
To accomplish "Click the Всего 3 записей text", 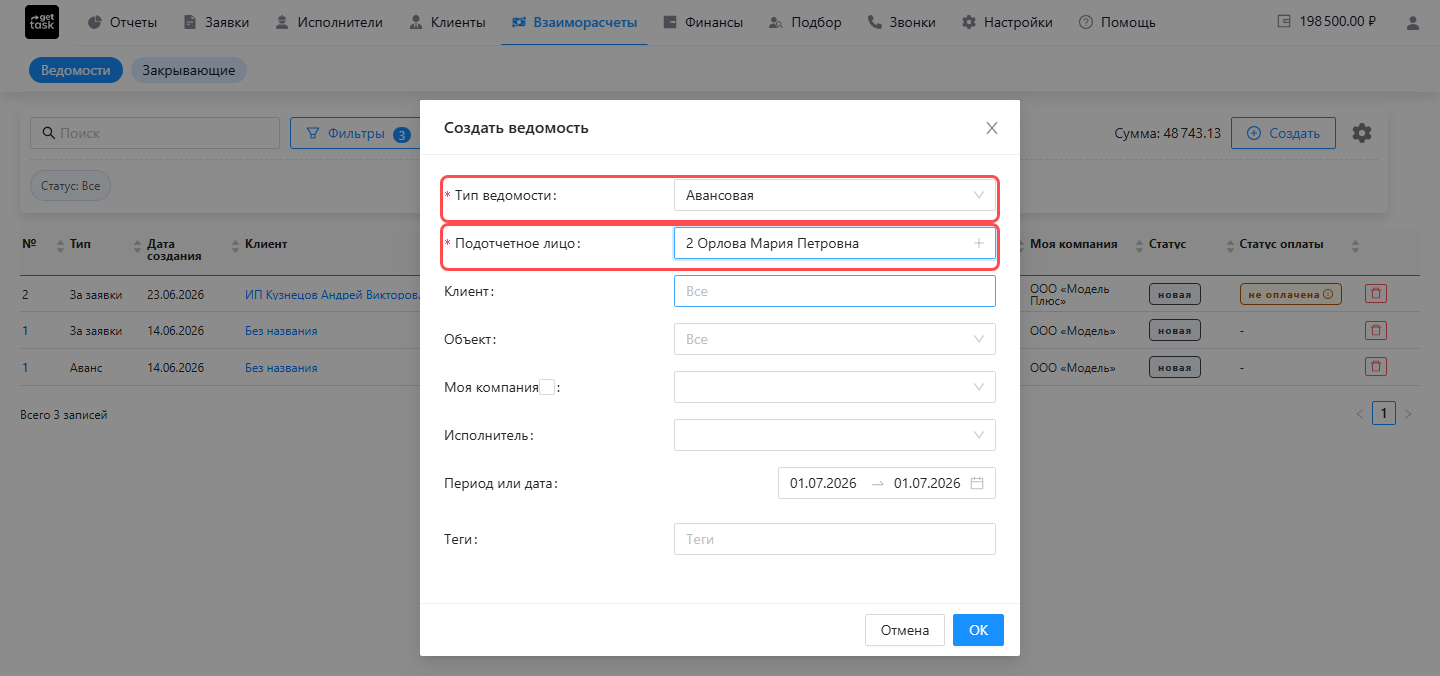I will pyautogui.click(x=64, y=414).
